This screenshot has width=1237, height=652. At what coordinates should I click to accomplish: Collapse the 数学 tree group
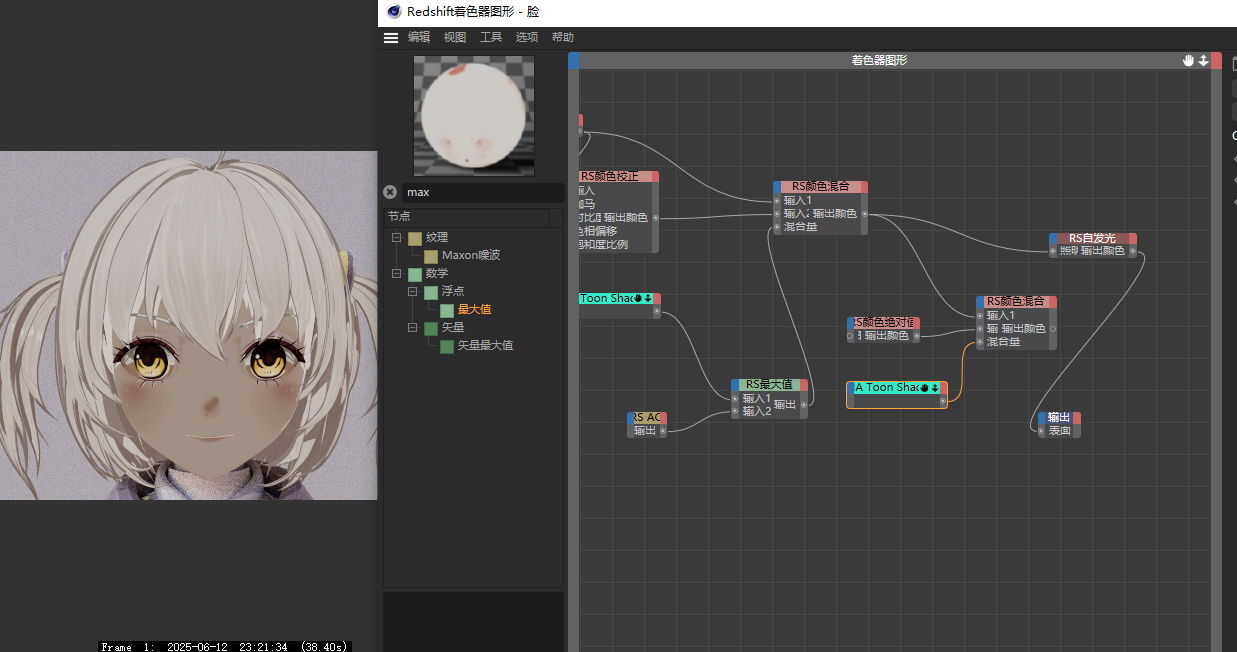pyautogui.click(x=397, y=274)
